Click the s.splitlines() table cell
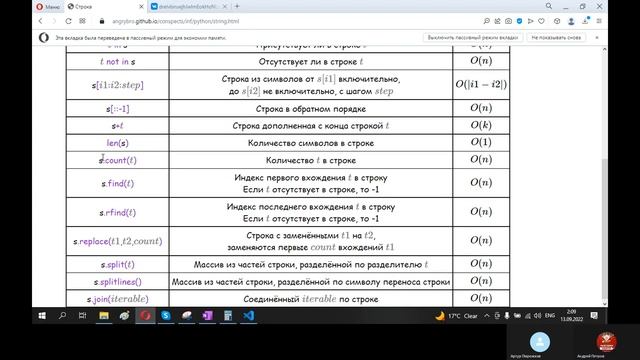Image resolution: width=640 pixels, height=360 pixels. click(x=118, y=282)
